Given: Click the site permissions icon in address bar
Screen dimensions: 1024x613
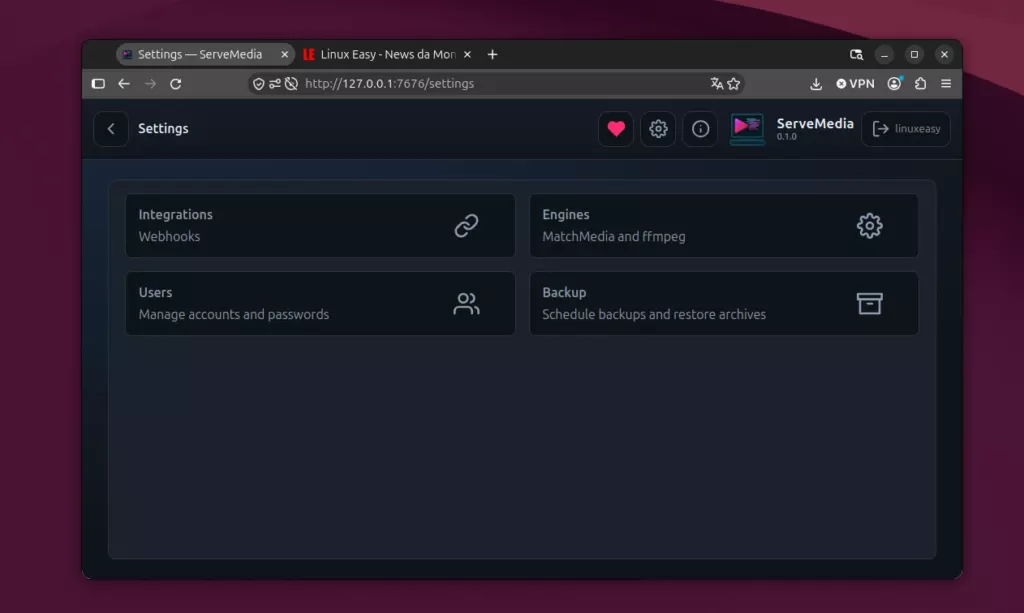Looking at the screenshot, I should click(x=275, y=84).
